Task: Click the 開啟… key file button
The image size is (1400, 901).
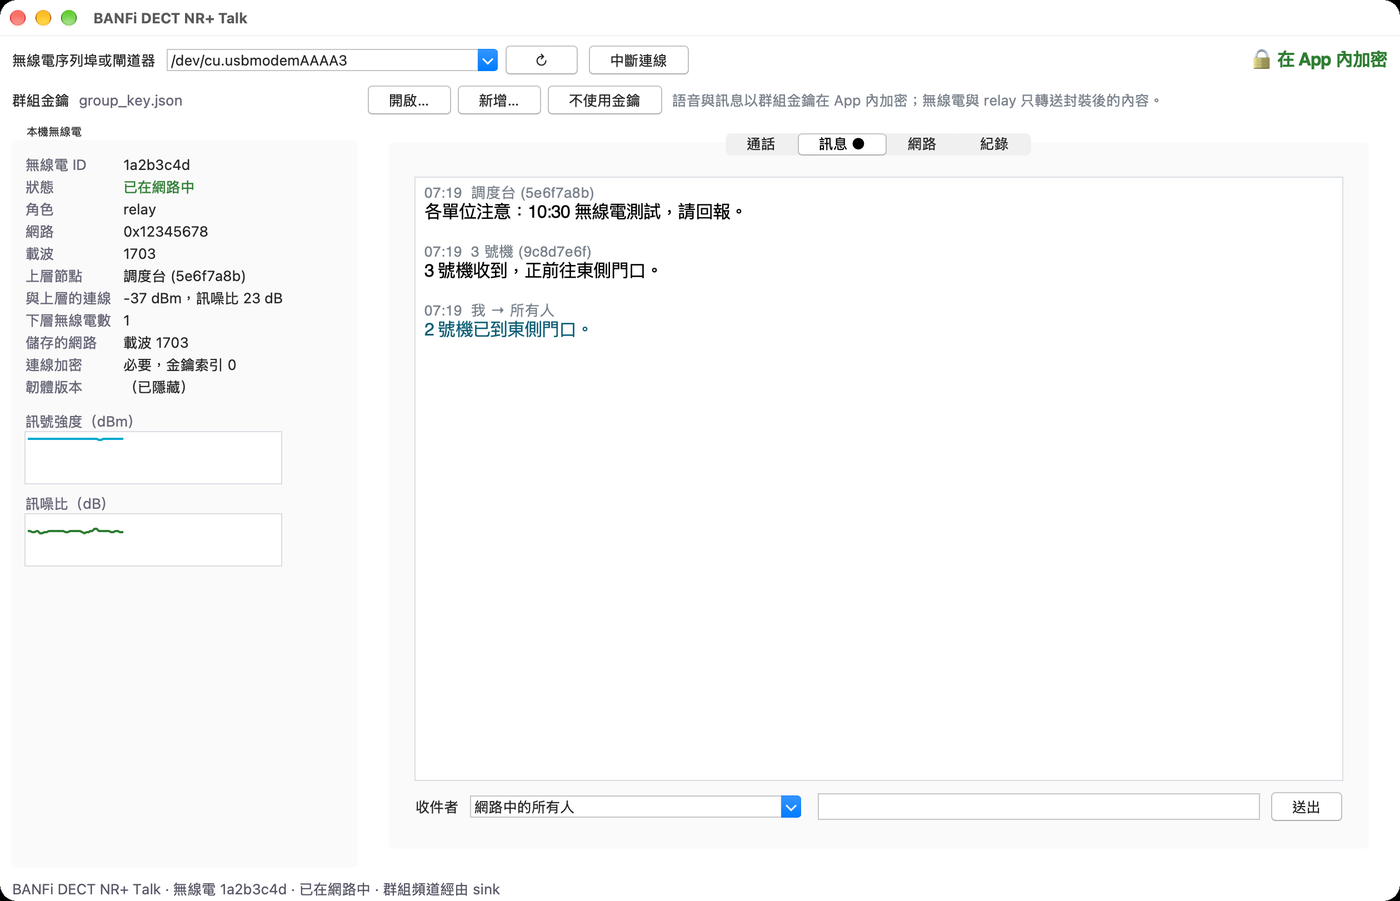Action: point(408,100)
